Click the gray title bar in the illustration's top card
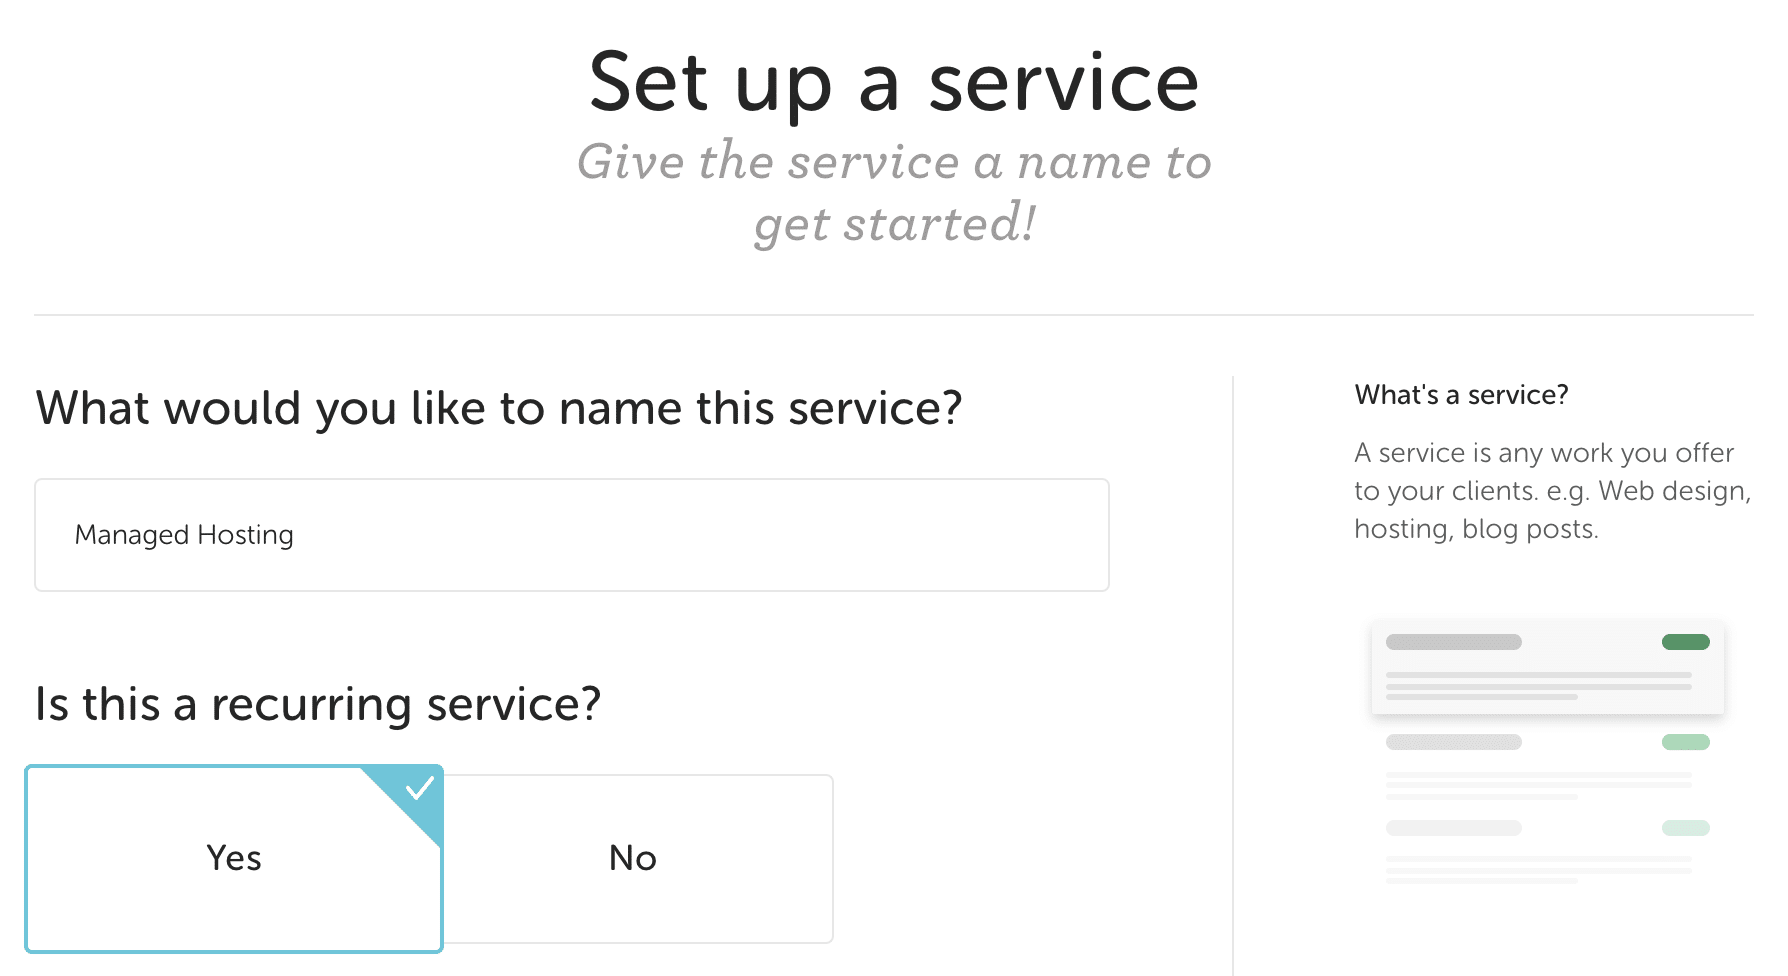The image size is (1788, 976). click(1453, 642)
